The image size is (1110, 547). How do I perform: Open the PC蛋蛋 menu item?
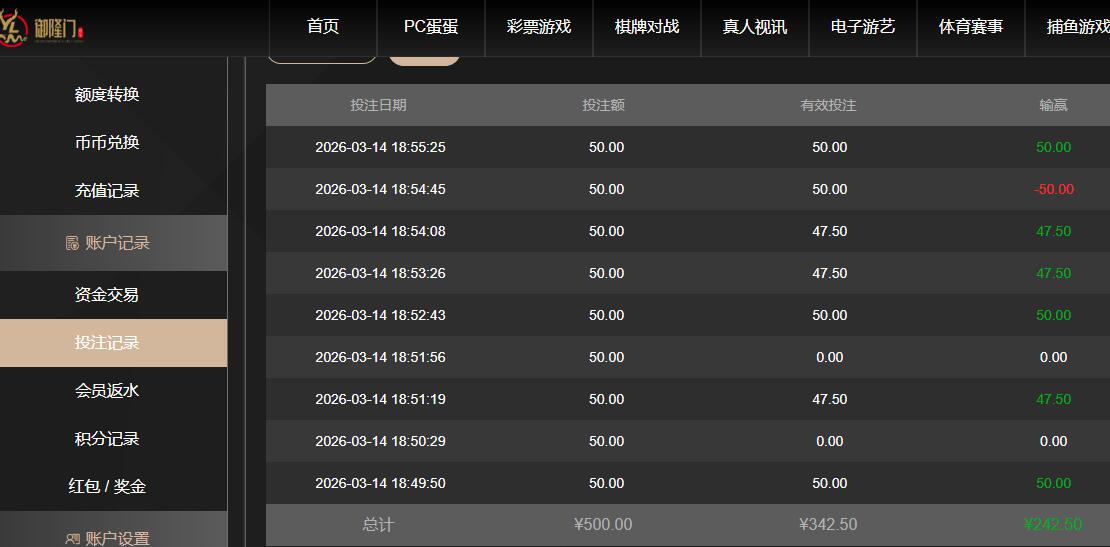(x=431, y=27)
